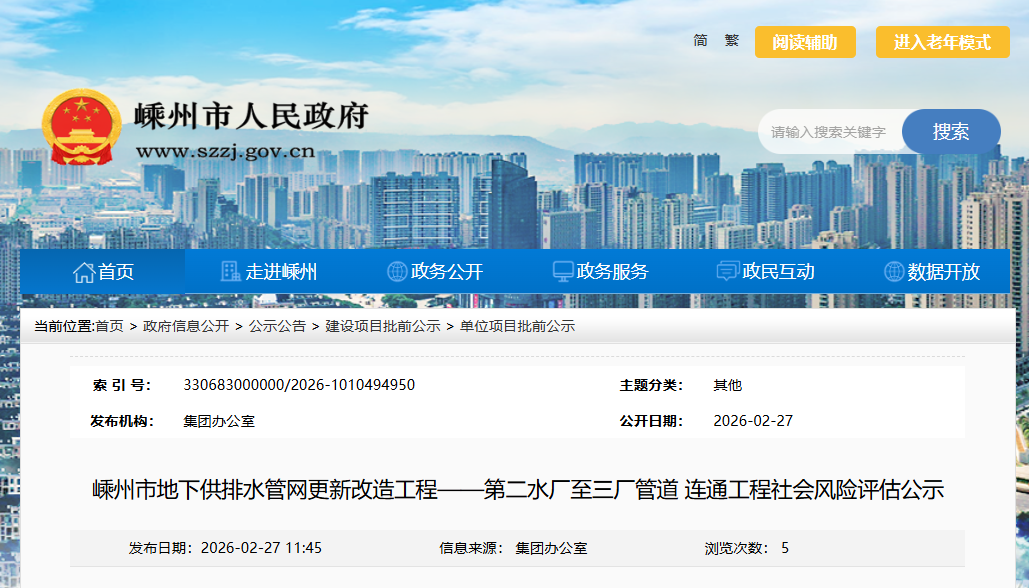The image size is (1029, 588).
Task: Click the chat bubble icon beside 政民互动
Action: [x=728, y=272]
